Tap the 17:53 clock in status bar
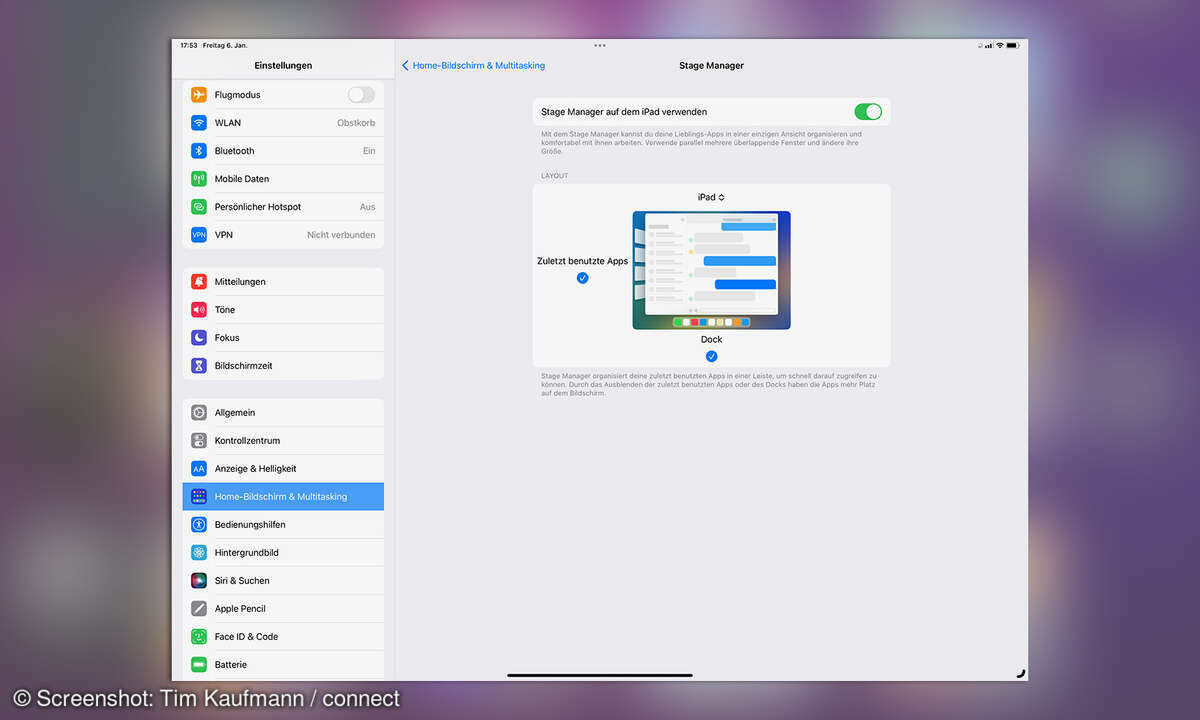The height and width of the screenshot is (720, 1200). 189,45
